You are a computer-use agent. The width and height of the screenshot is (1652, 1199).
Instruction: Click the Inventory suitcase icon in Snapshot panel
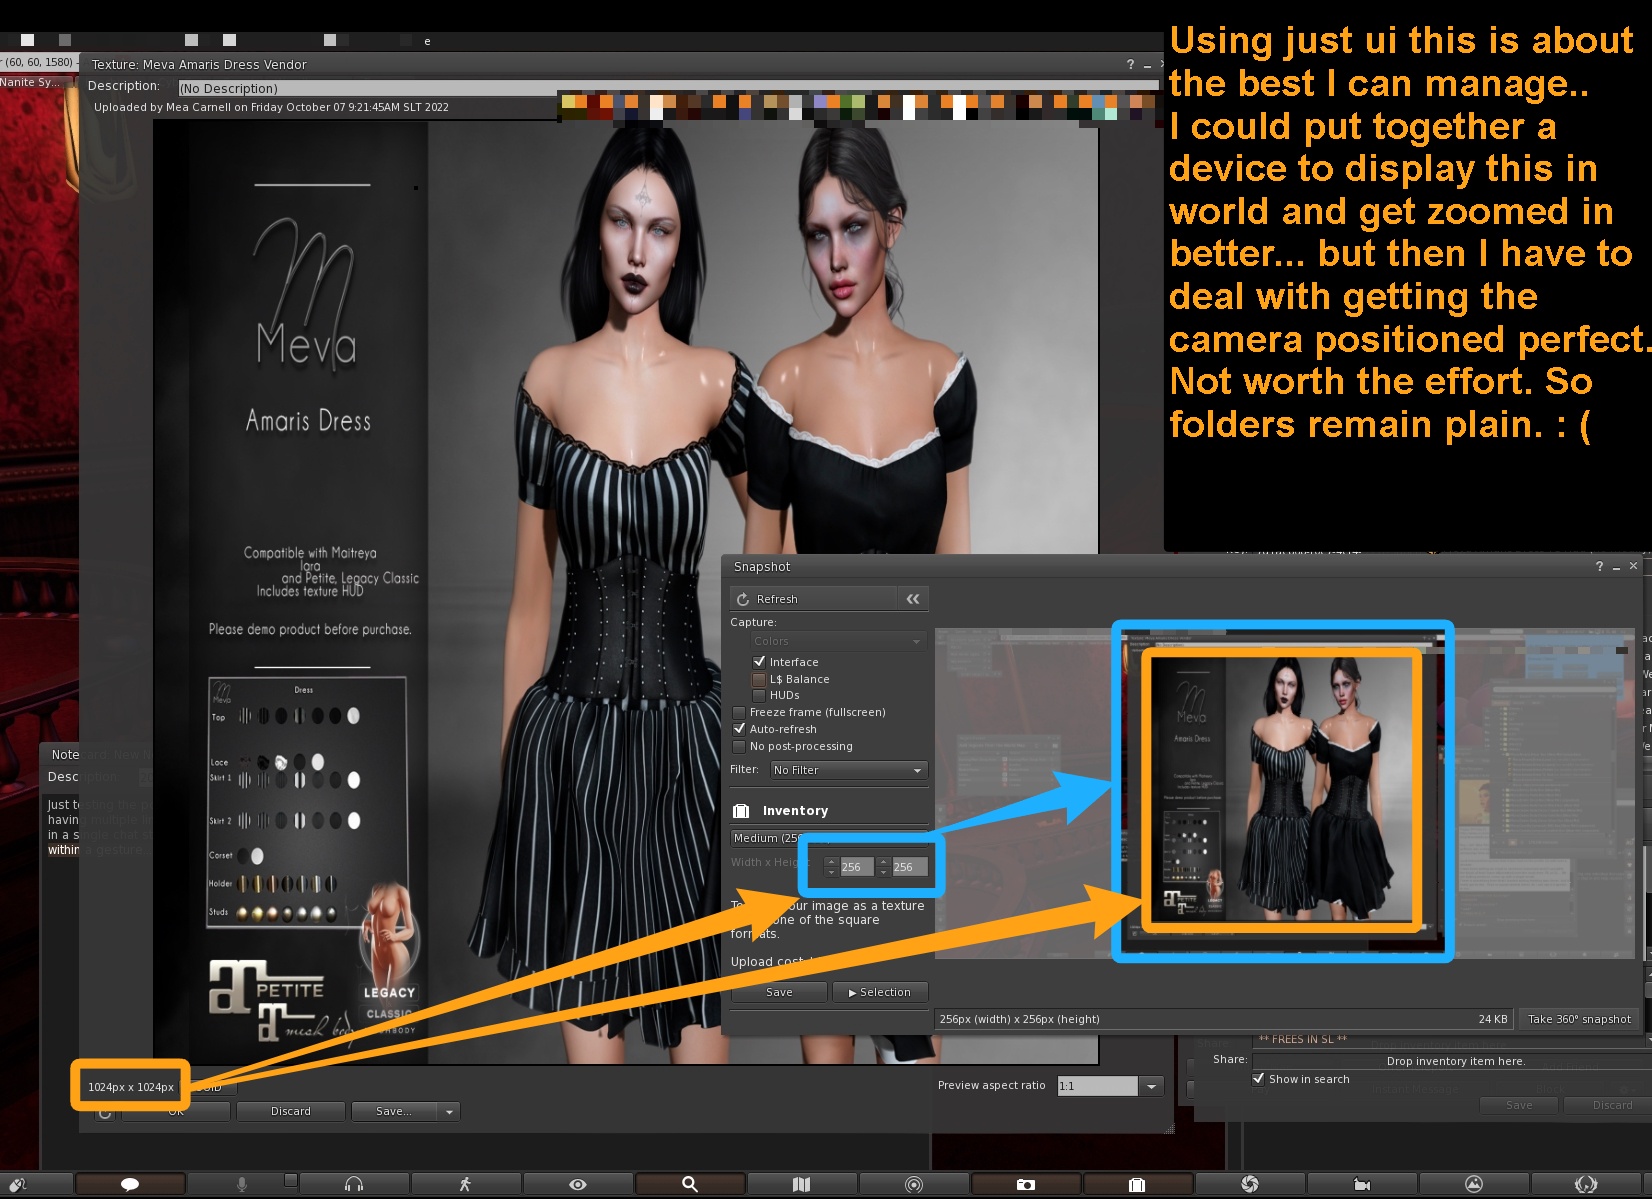[741, 811]
